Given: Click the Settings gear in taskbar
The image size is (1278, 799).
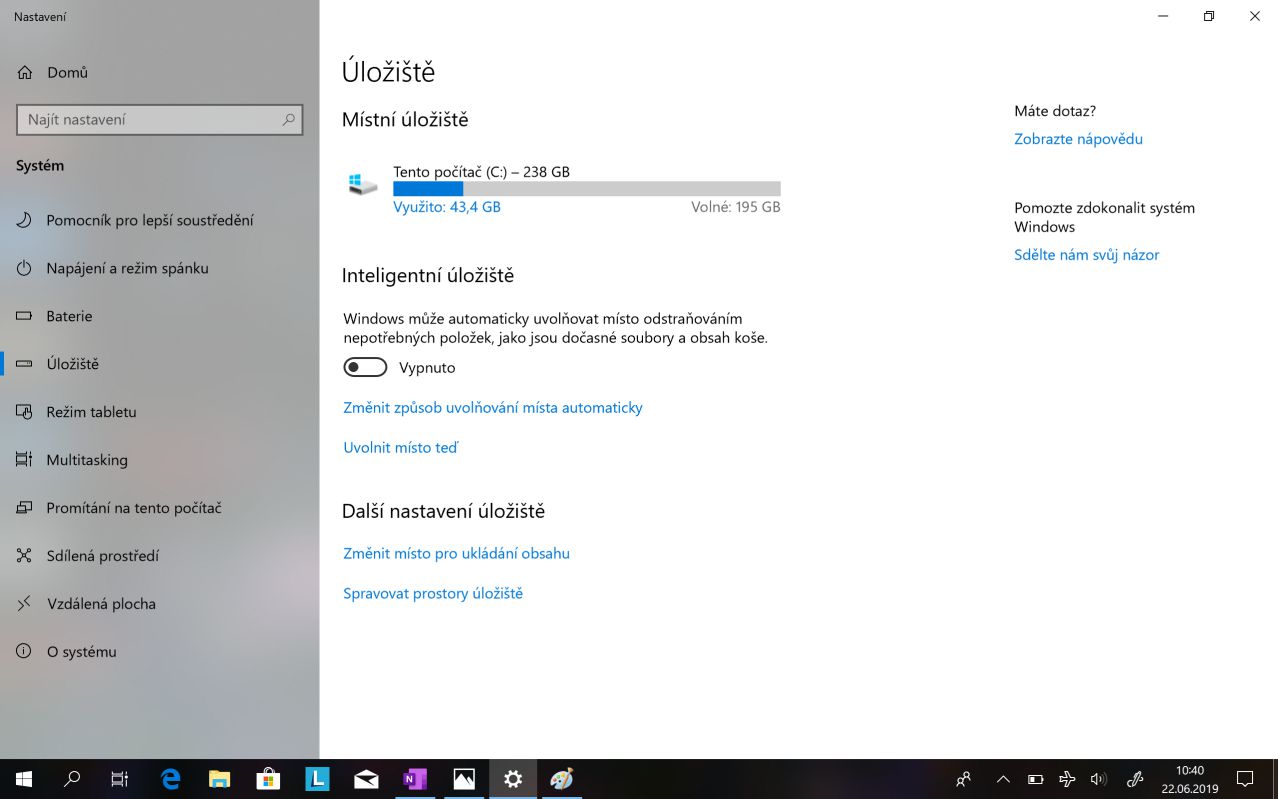Looking at the screenshot, I should [513, 779].
